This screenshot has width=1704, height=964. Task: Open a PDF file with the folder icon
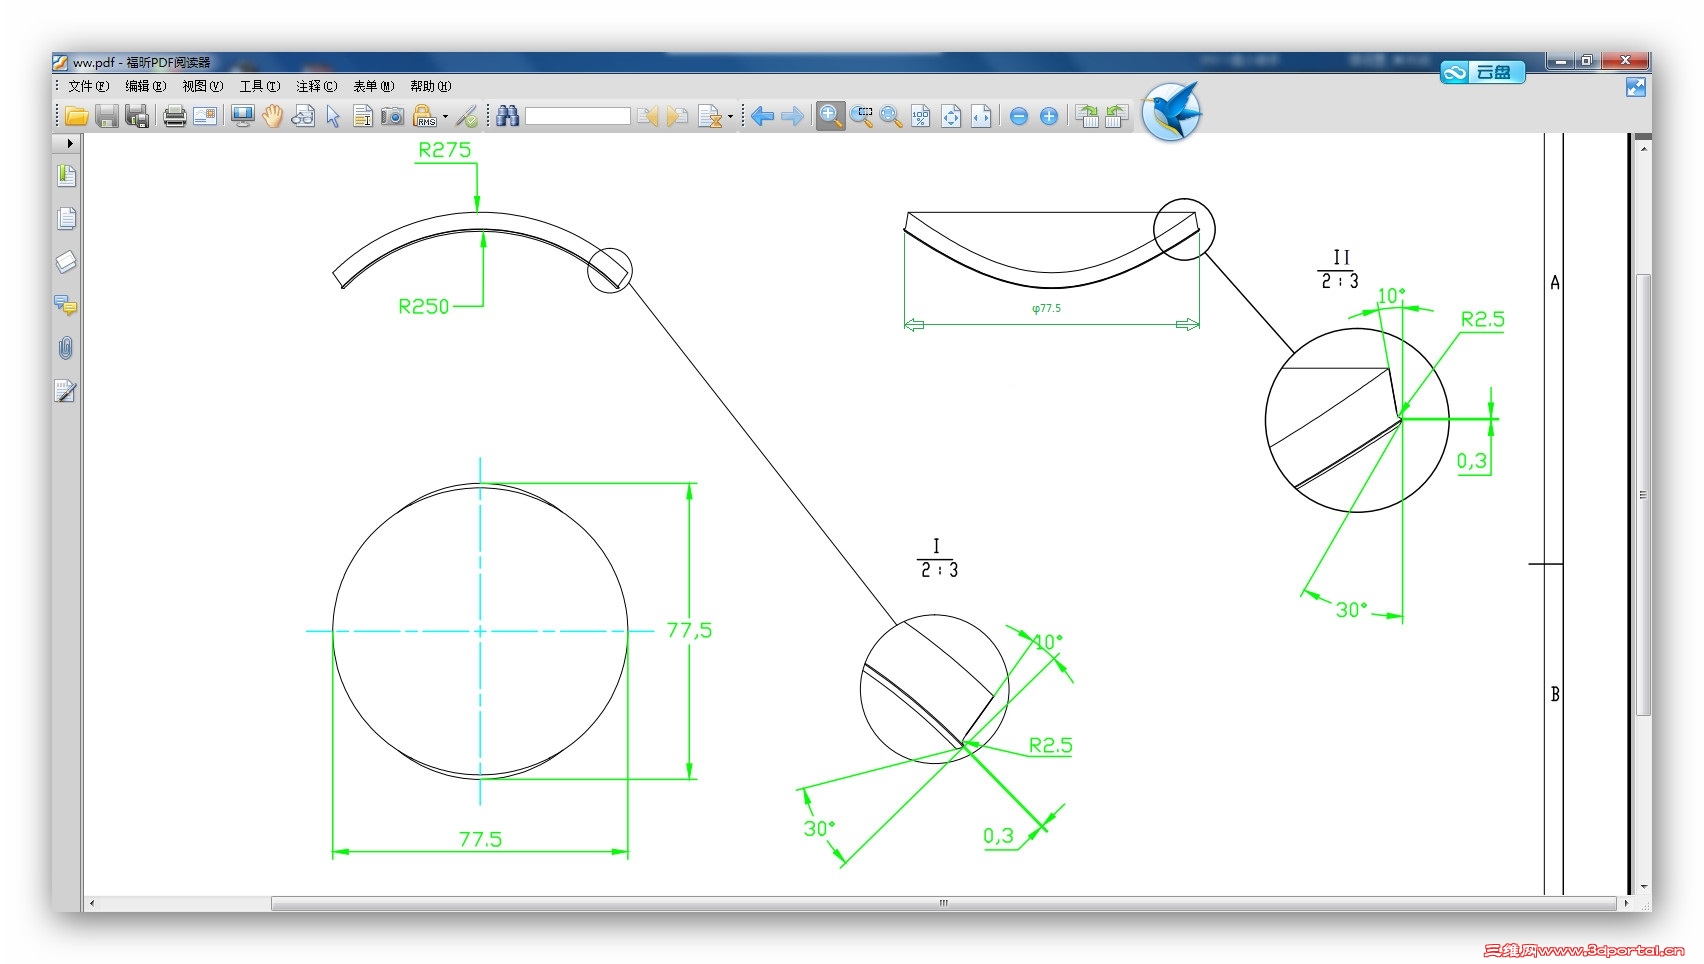[x=76, y=116]
